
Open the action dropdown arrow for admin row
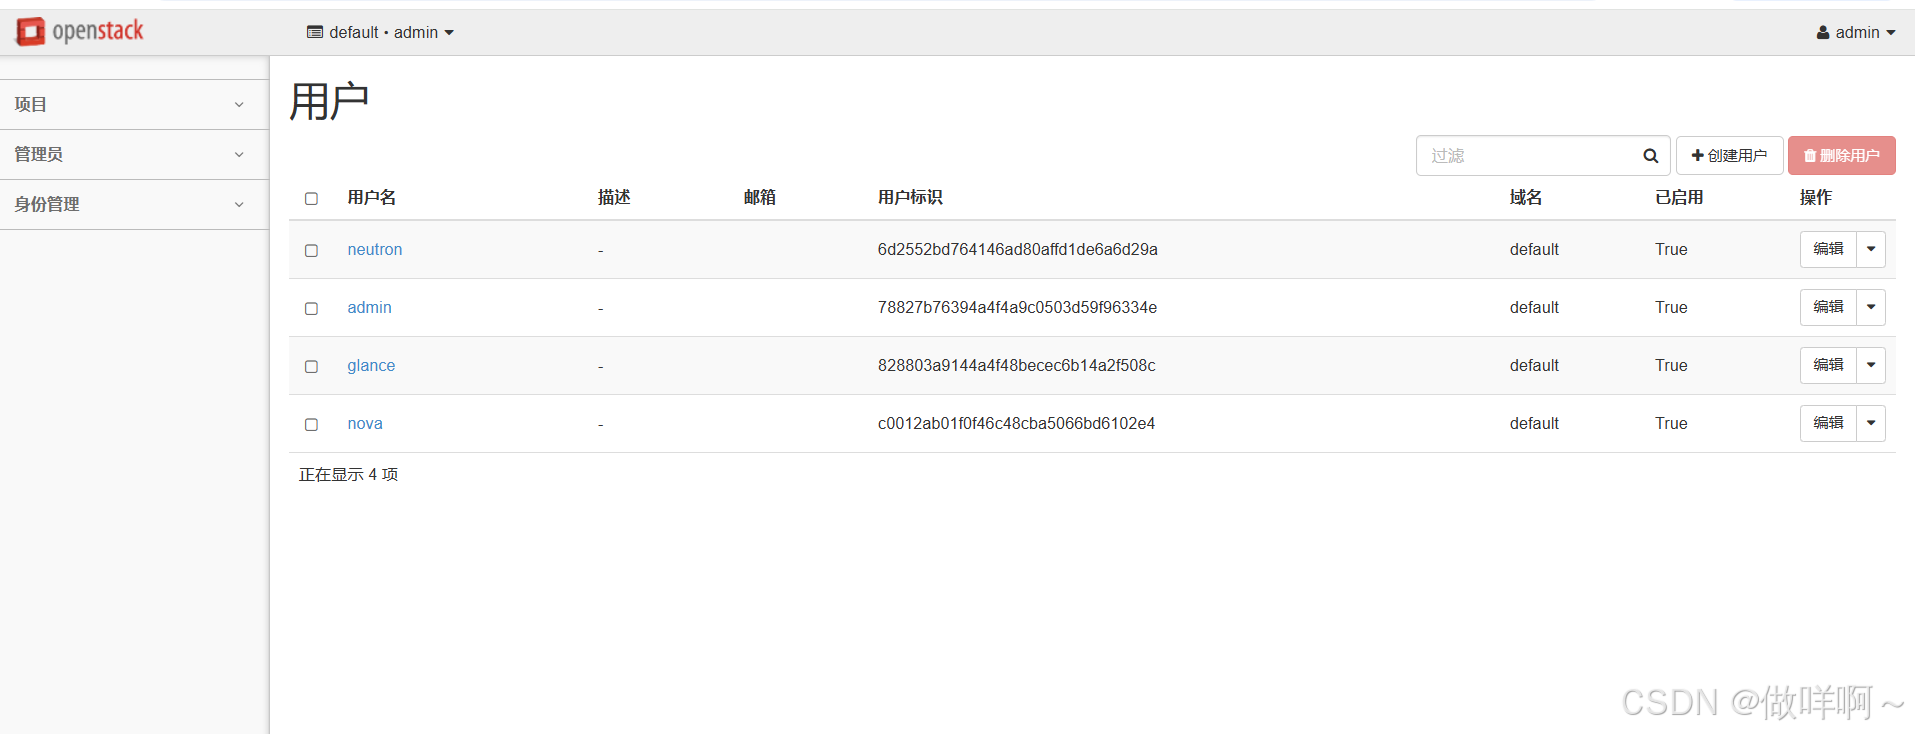[x=1871, y=307]
